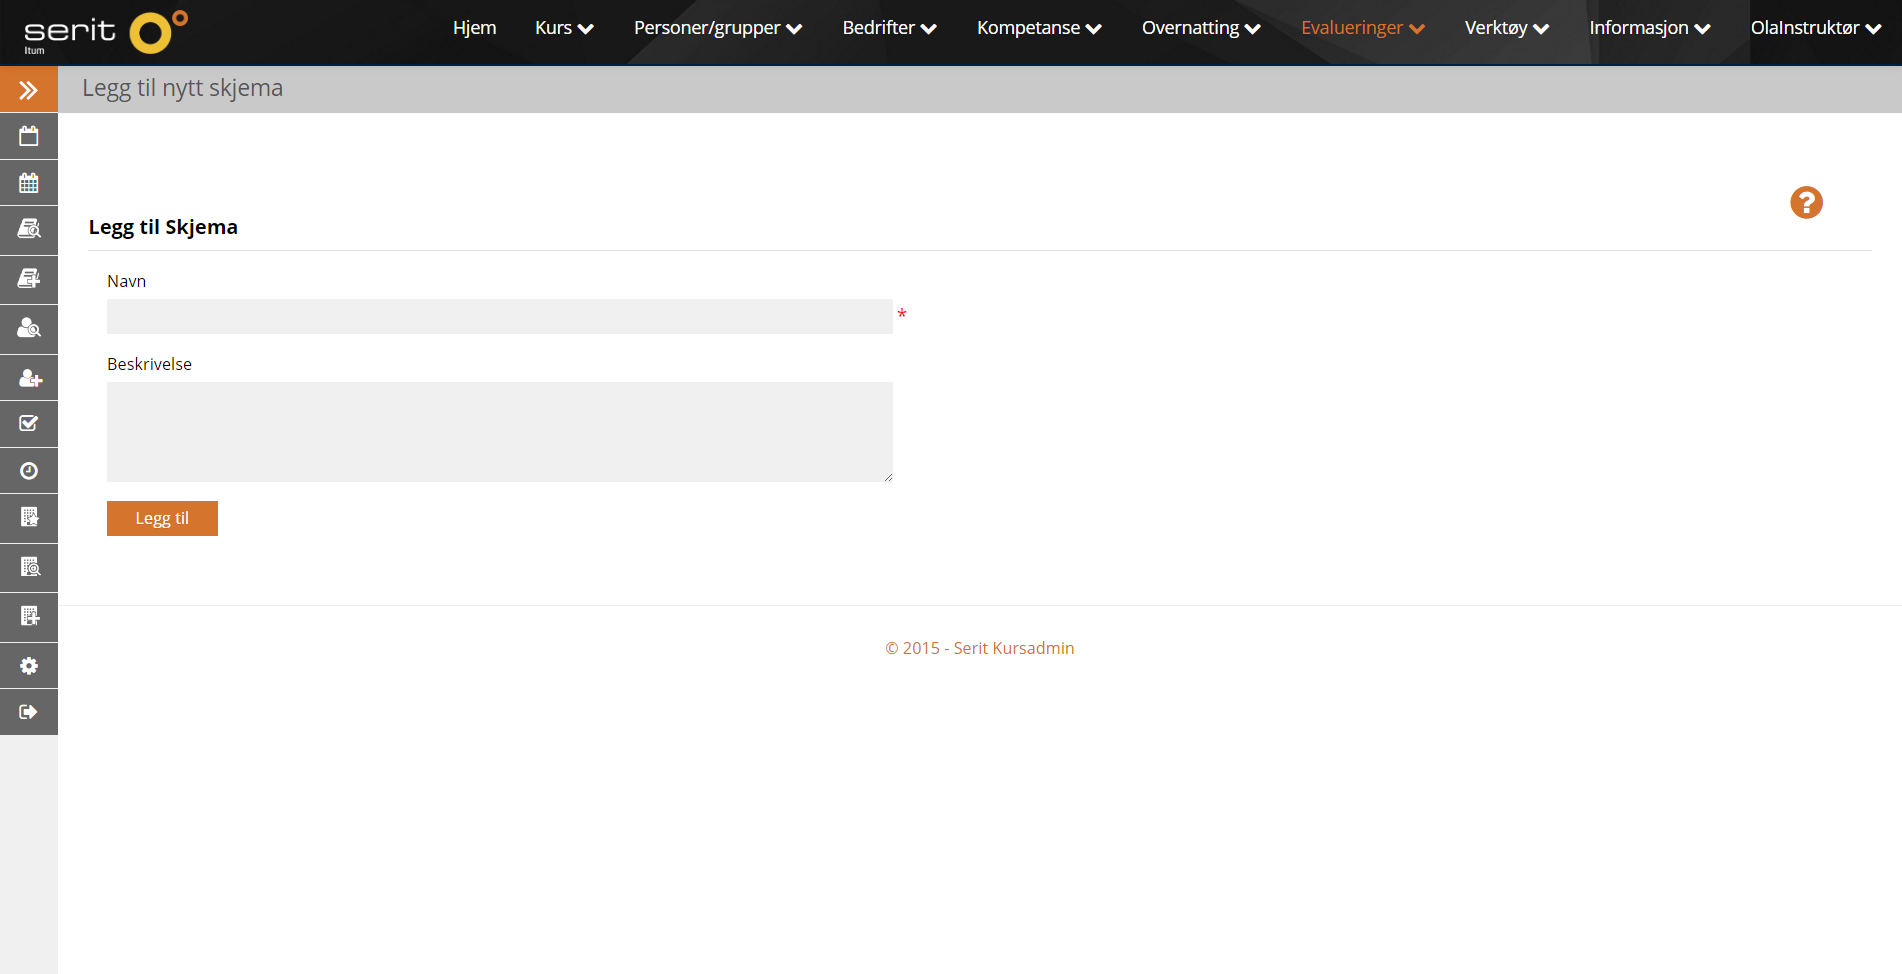Open the checkmark tasks sidebar icon

[28, 424]
